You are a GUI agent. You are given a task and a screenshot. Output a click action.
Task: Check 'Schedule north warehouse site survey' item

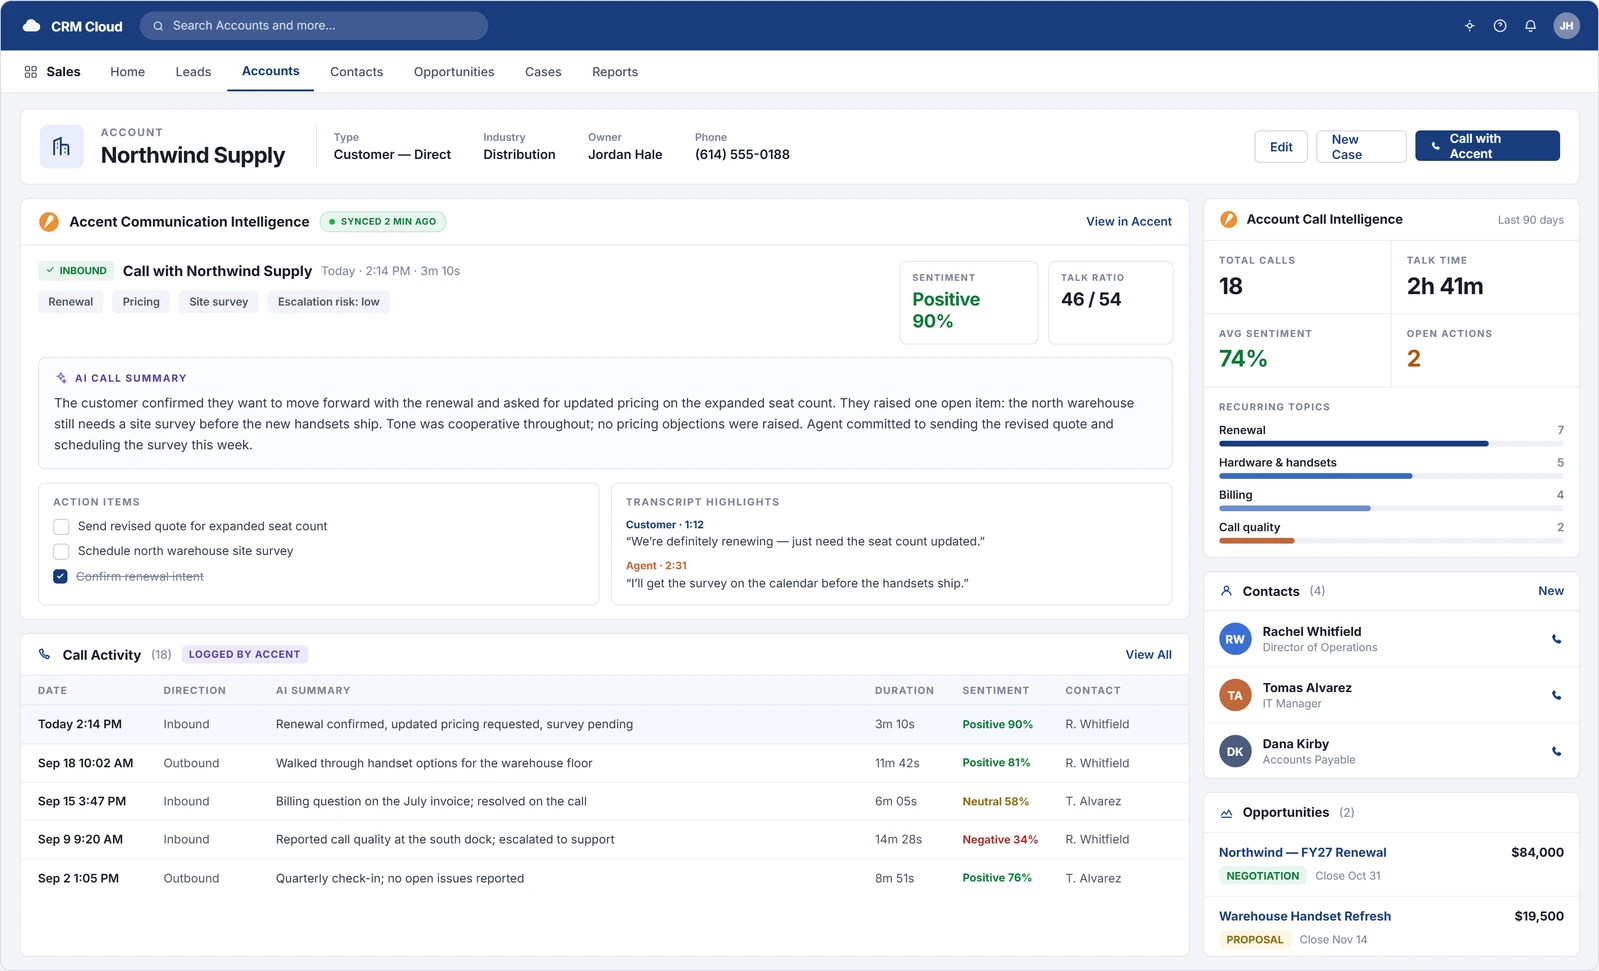tap(61, 551)
